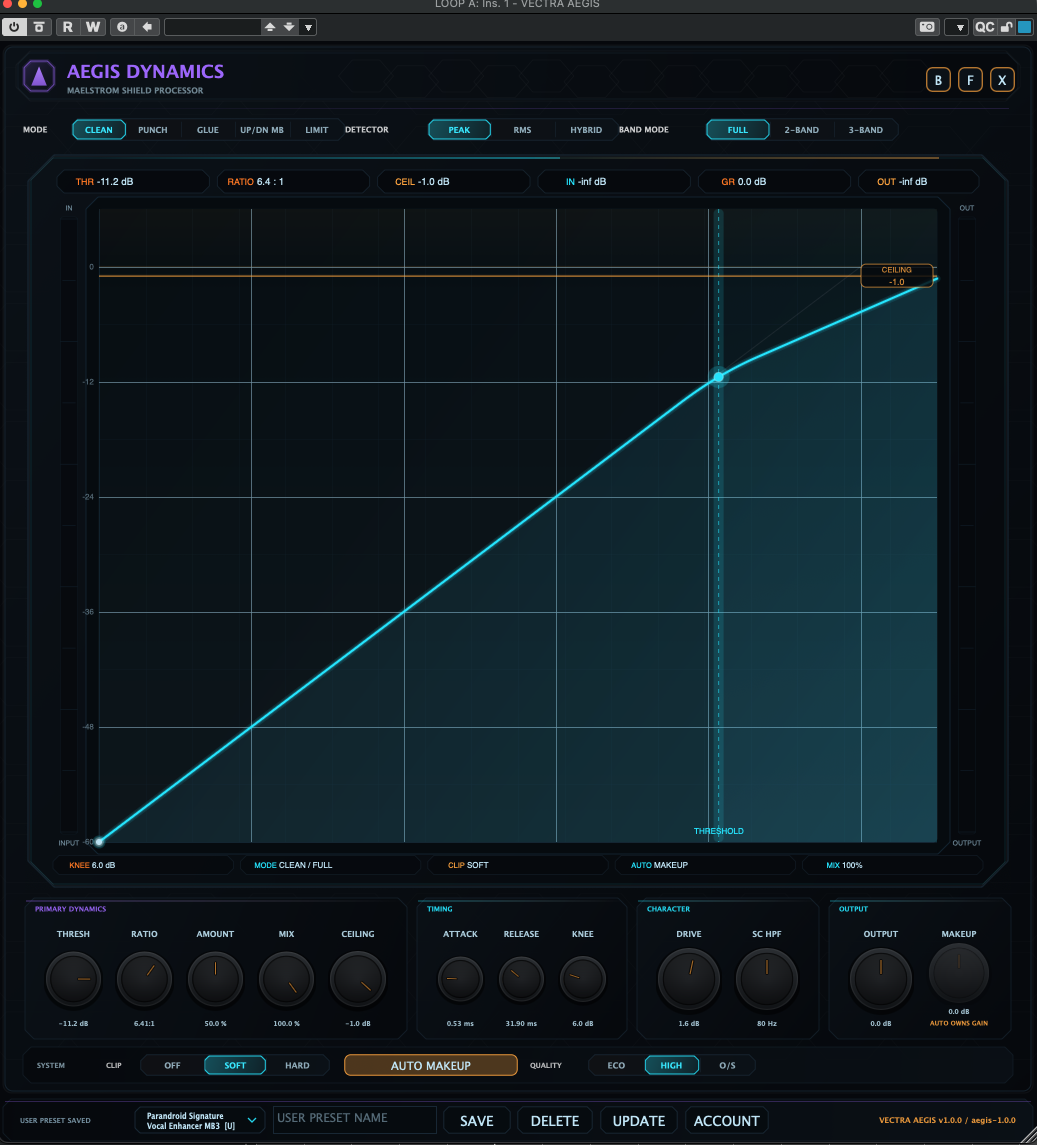Click the X button in plugin header
Image resolution: width=1037 pixels, height=1145 pixels.
(x=1002, y=80)
